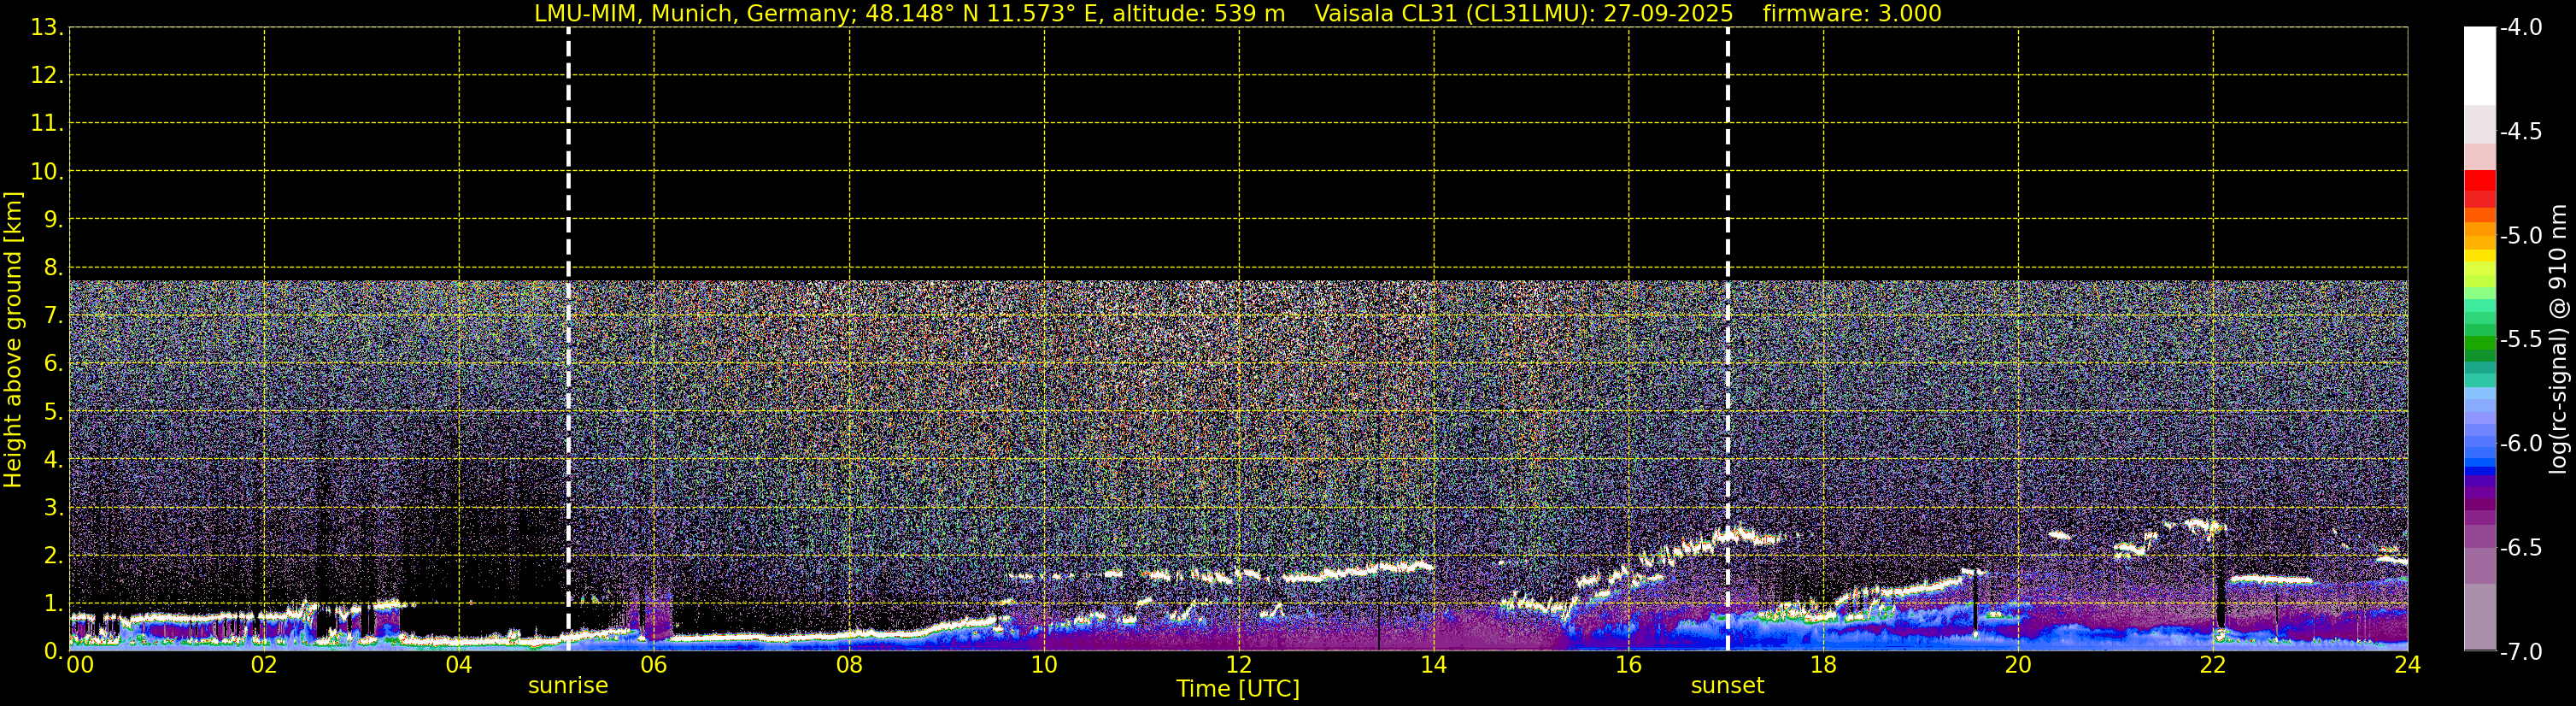Click the 24 hour tick label
The image size is (2576, 706).
2407,665
